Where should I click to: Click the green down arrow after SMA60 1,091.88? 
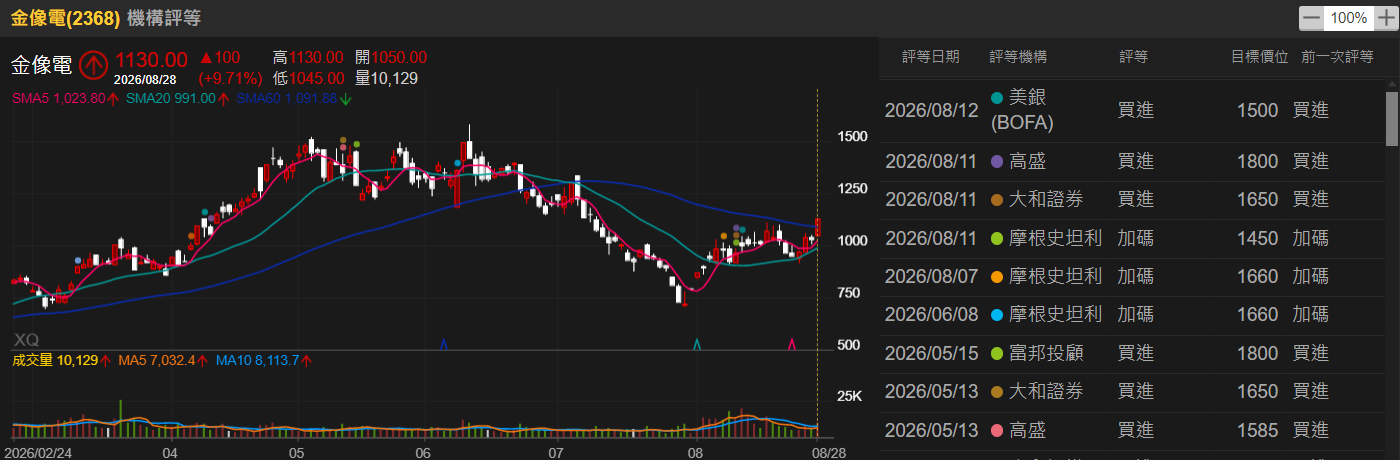click(x=345, y=98)
